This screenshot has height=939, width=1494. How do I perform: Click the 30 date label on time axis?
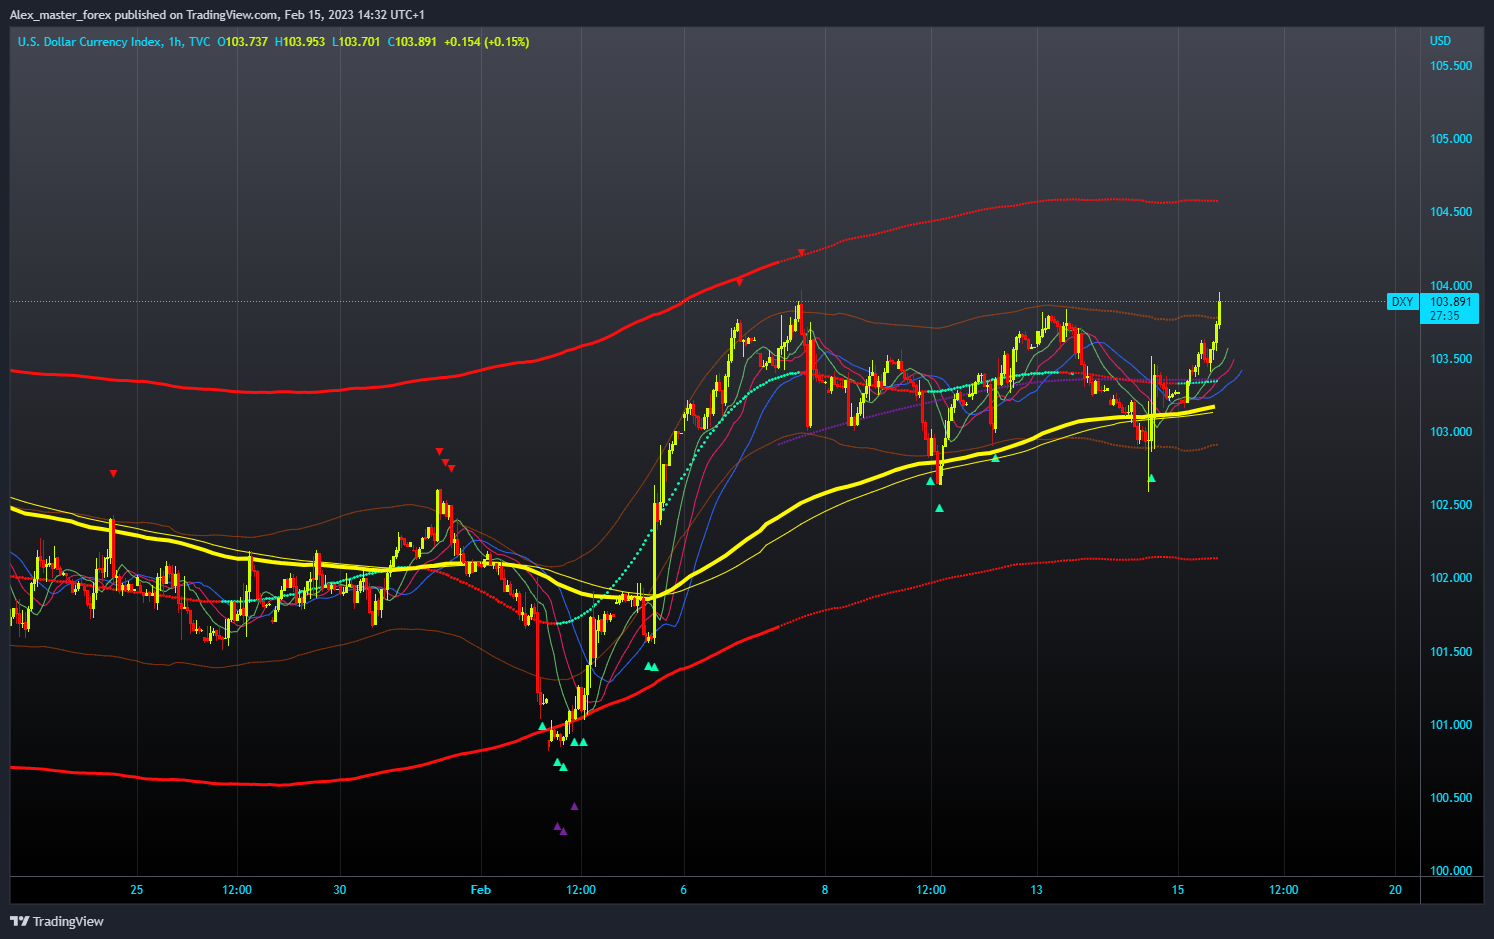coord(340,890)
